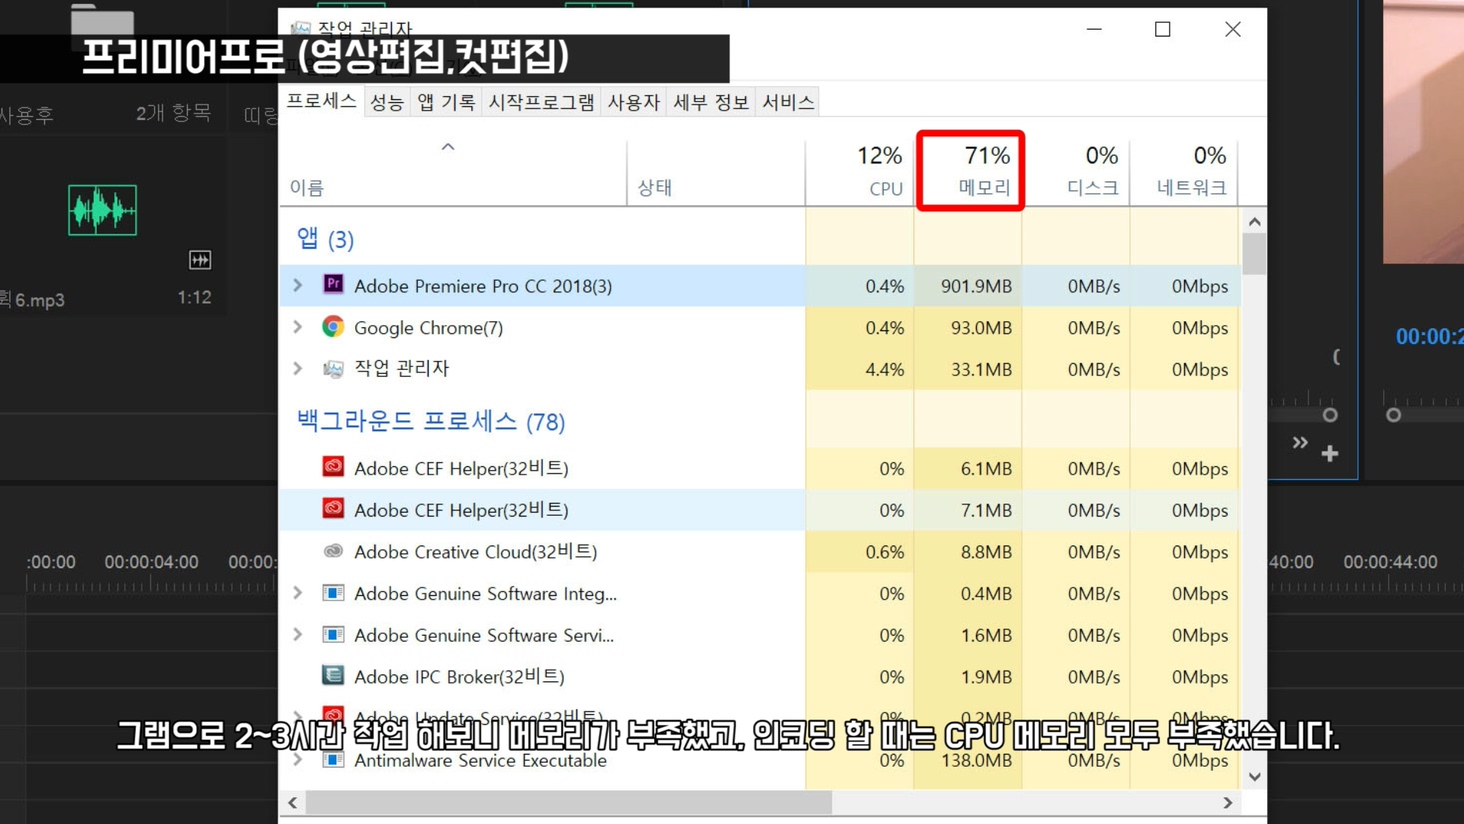Click the Antimalware Service Executable icon
1464x824 pixels.
tap(333, 760)
